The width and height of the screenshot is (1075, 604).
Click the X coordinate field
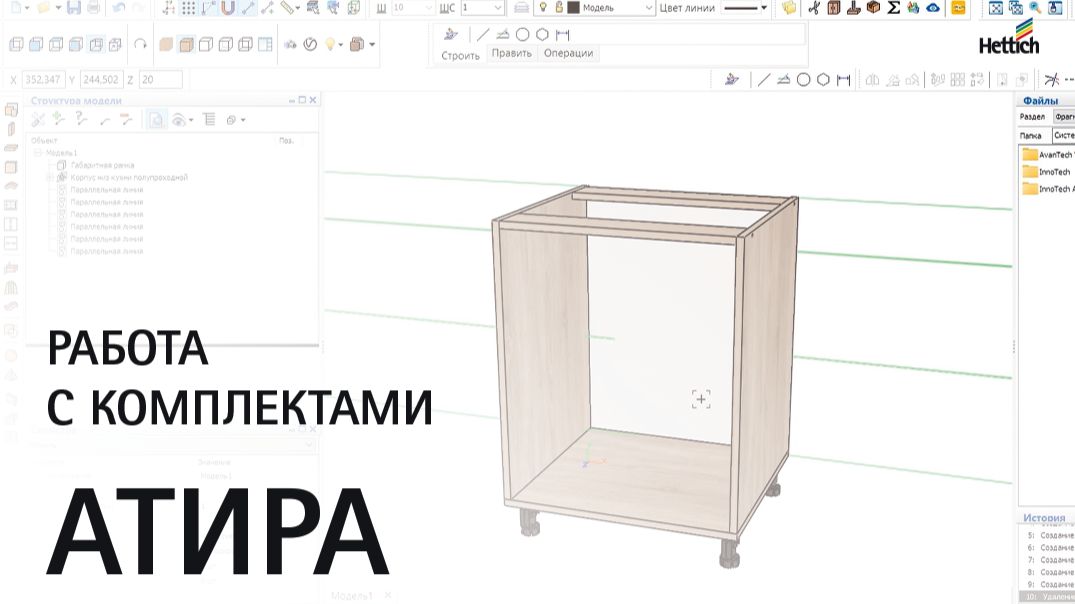point(43,80)
